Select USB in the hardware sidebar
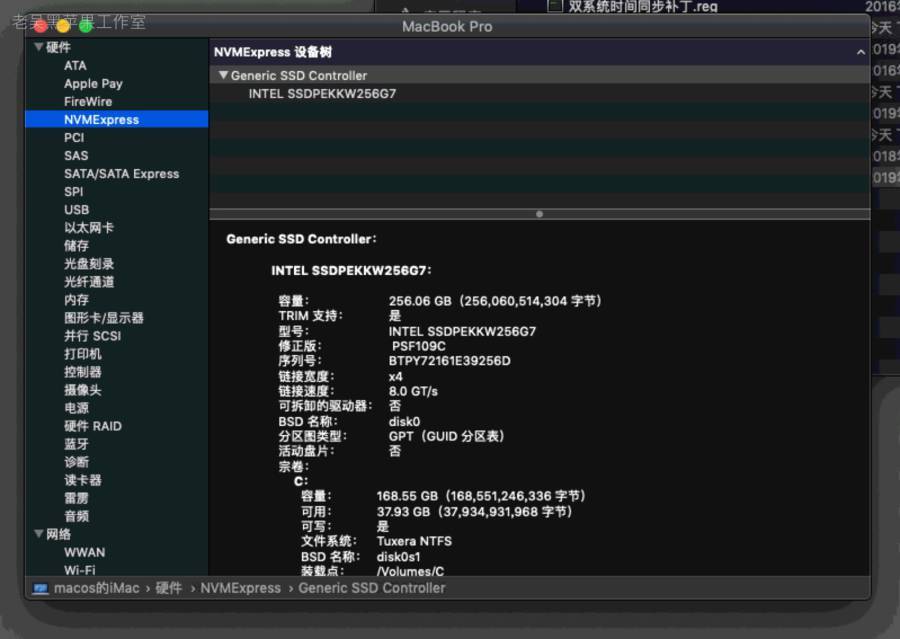Viewport: 900px width, 639px height. tap(75, 209)
